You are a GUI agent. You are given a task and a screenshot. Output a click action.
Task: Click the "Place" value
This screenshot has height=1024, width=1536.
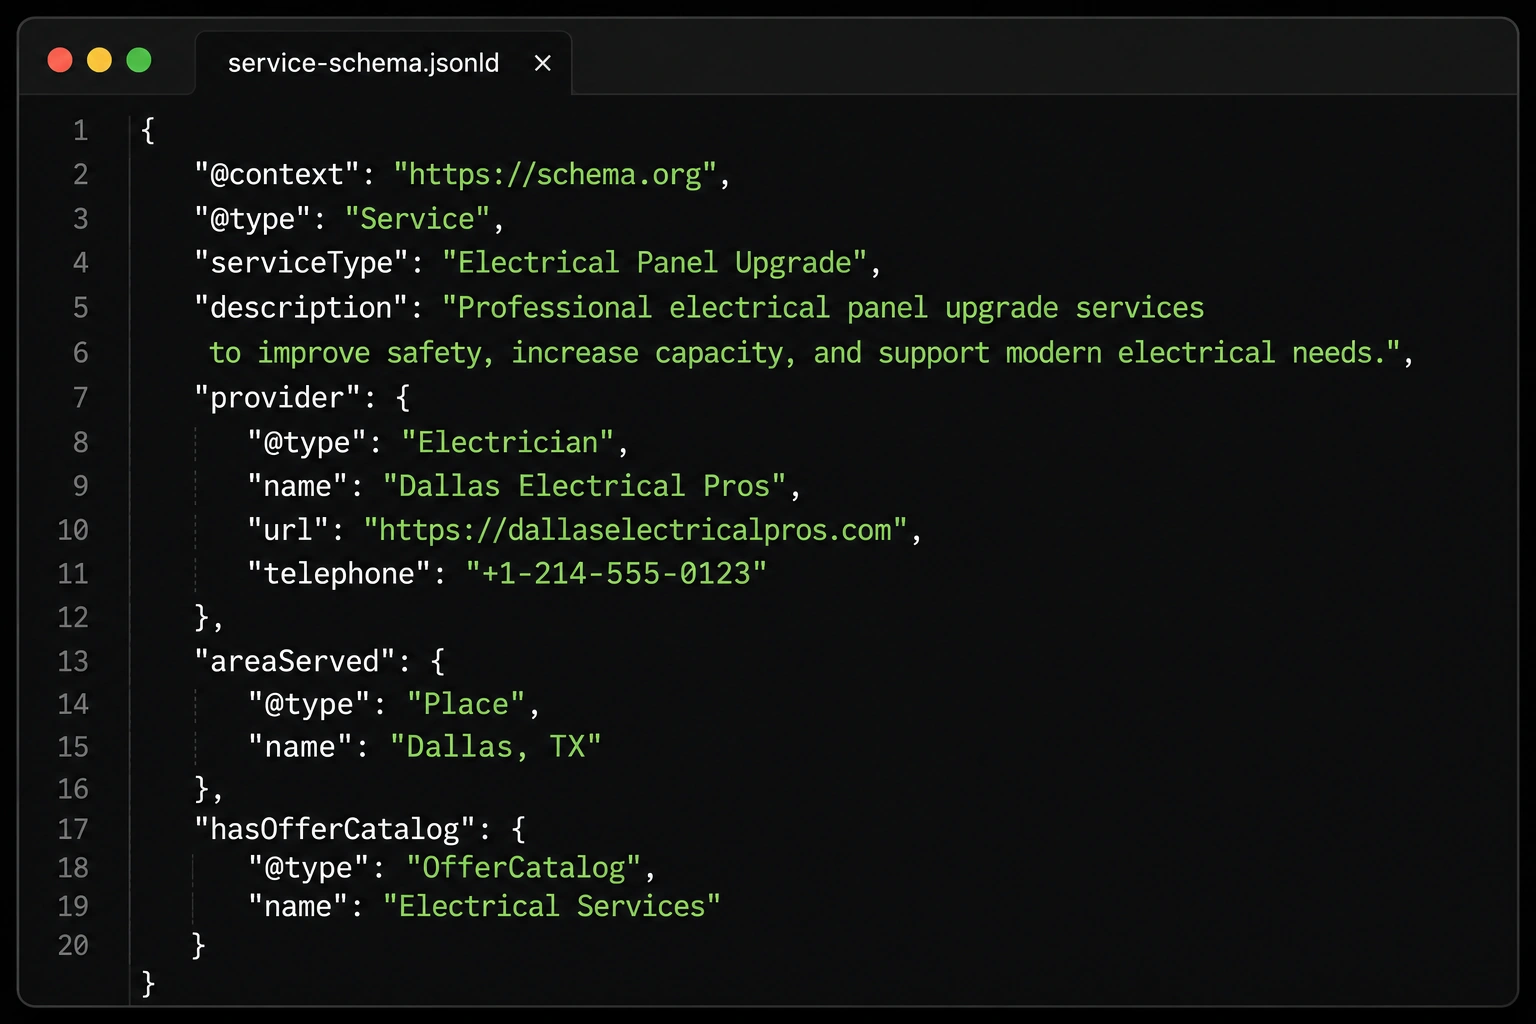pyautogui.click(x=466, y=705)
